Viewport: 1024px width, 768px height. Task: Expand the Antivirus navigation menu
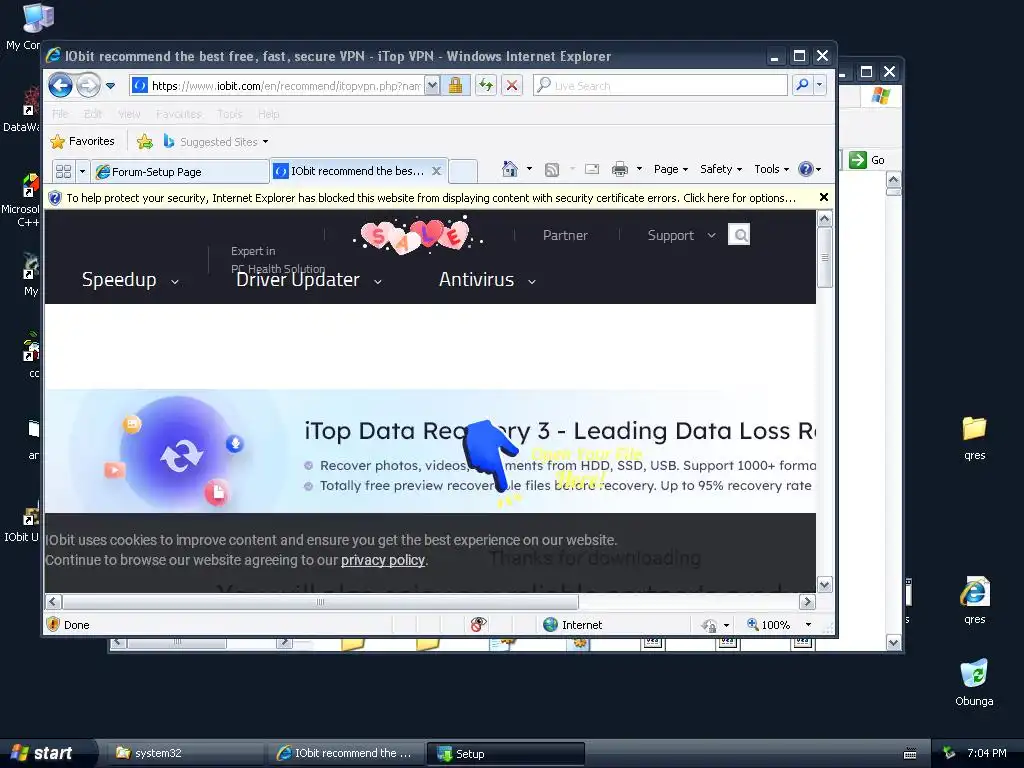click(x=487, y=280)
